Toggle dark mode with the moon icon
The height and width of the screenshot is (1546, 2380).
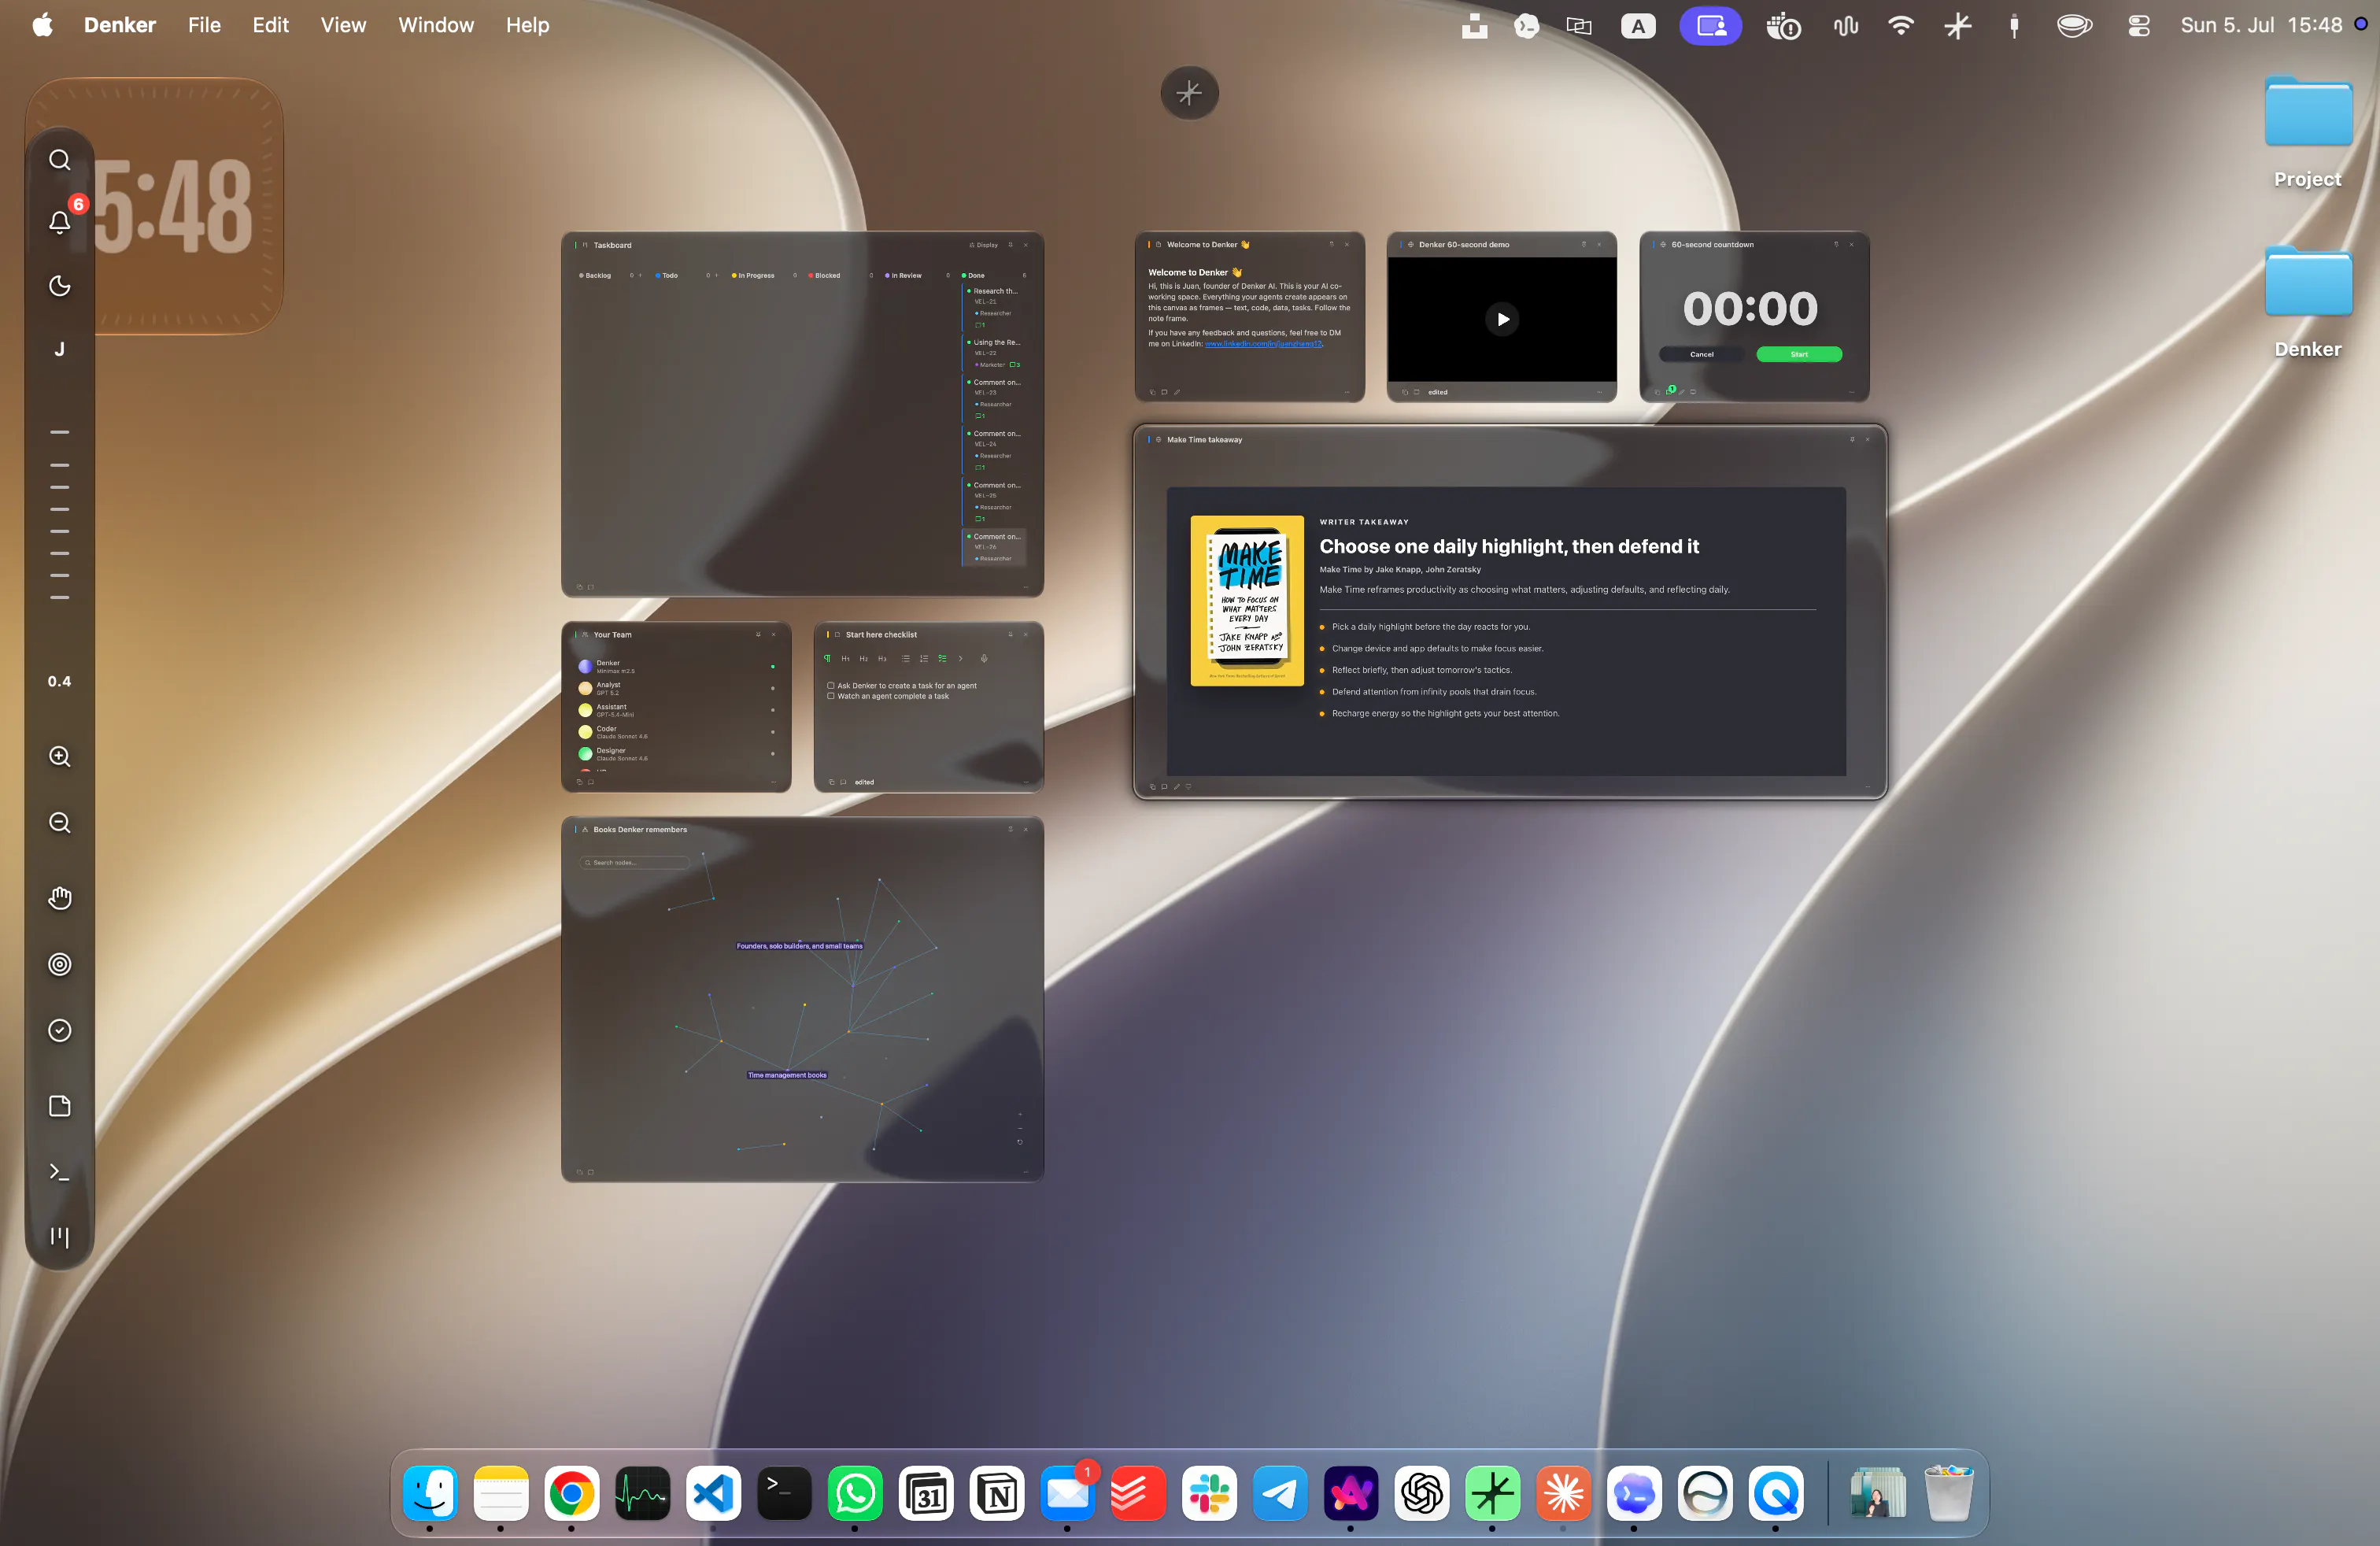pyautogui.click(x=60, y=286)
